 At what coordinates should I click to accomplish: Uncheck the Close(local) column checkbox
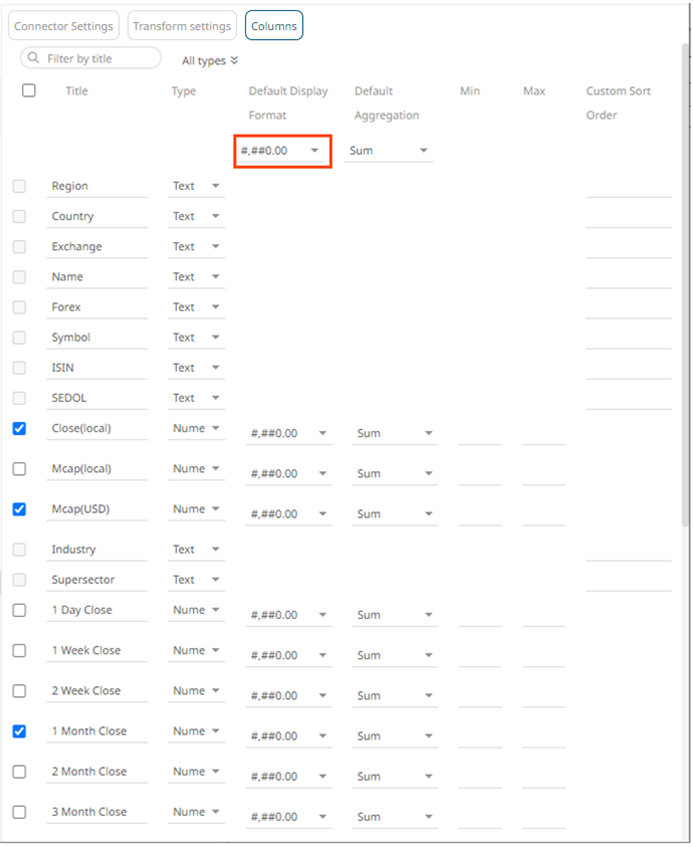coord(20,428)
